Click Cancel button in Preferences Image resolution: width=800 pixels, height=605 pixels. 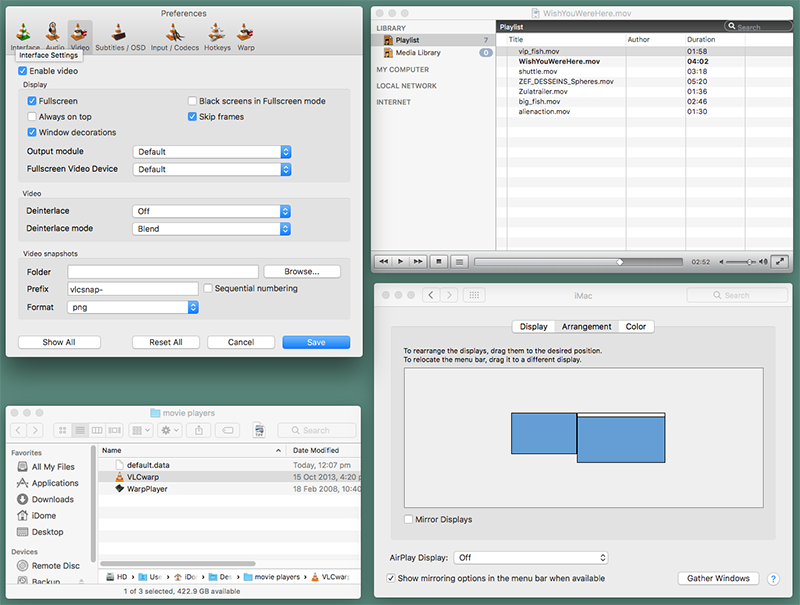(241, 342)
